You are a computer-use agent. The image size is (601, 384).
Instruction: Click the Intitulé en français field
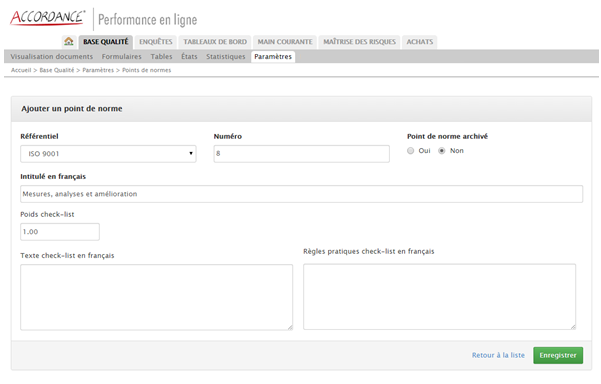(x=302, y=194)
